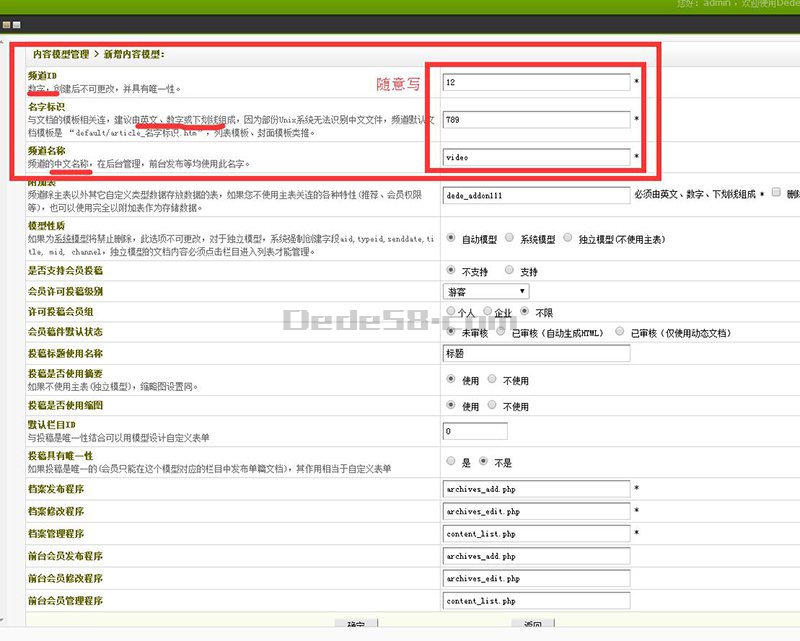Image resolution: width=800 pixels, height=641 pixels.
Task: Select 不使用 for 投稿是否使用摘要
Action: tap(492, 380)
